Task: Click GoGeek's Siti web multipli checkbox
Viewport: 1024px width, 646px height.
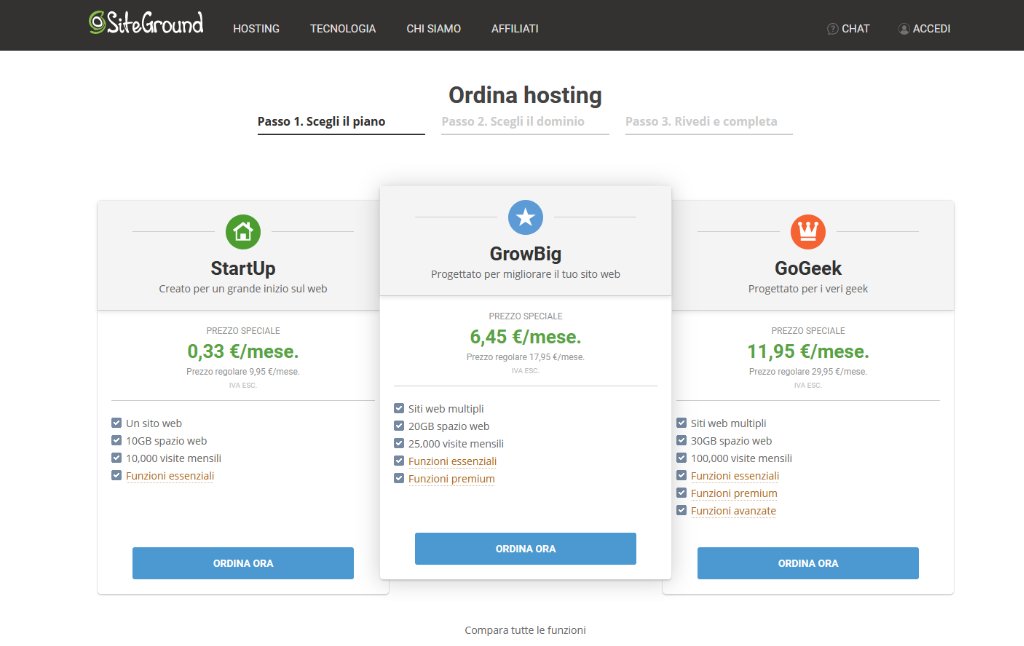Action: pyautogui.click(x=681, y=423)
